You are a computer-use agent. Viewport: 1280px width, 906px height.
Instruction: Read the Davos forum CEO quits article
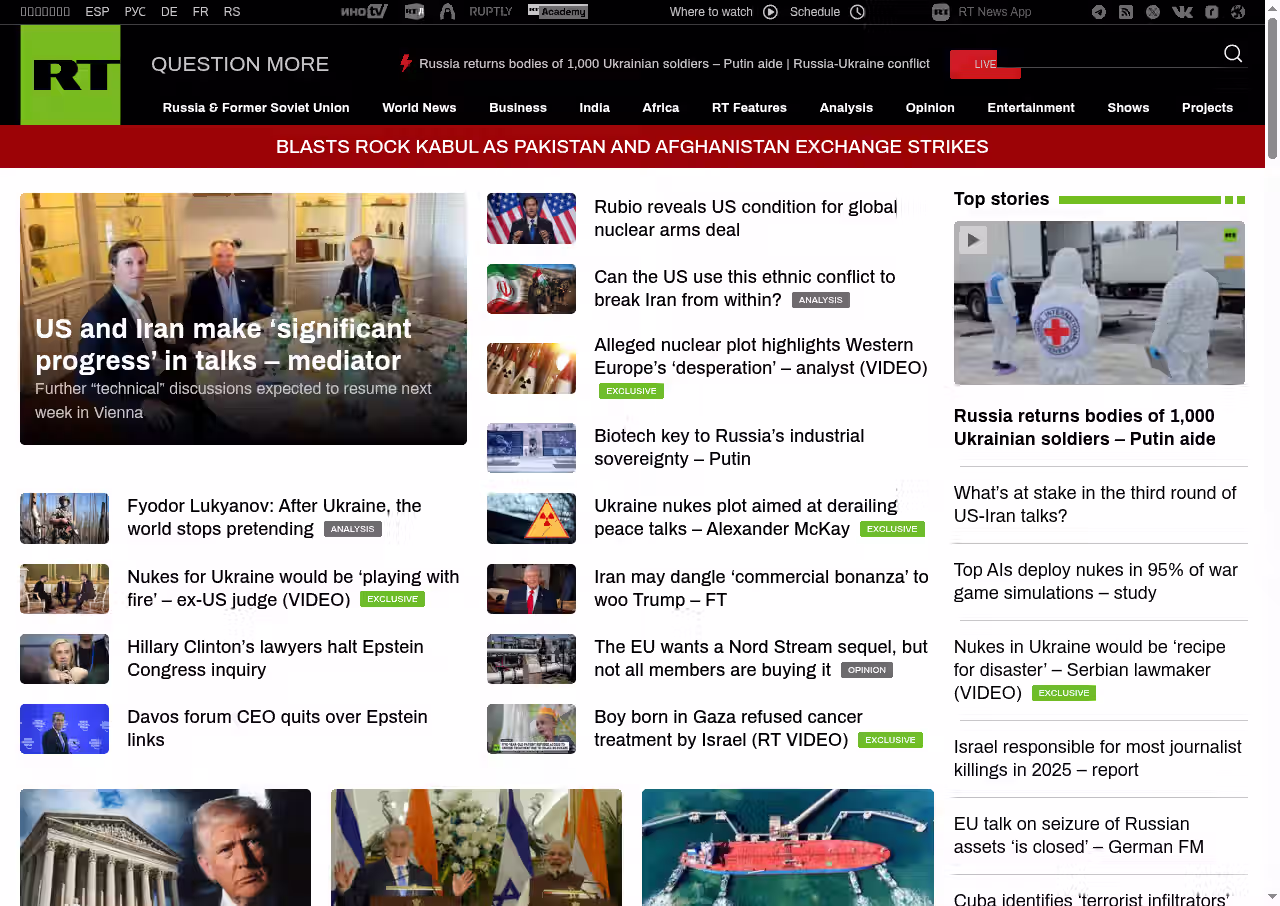(277, 728)
